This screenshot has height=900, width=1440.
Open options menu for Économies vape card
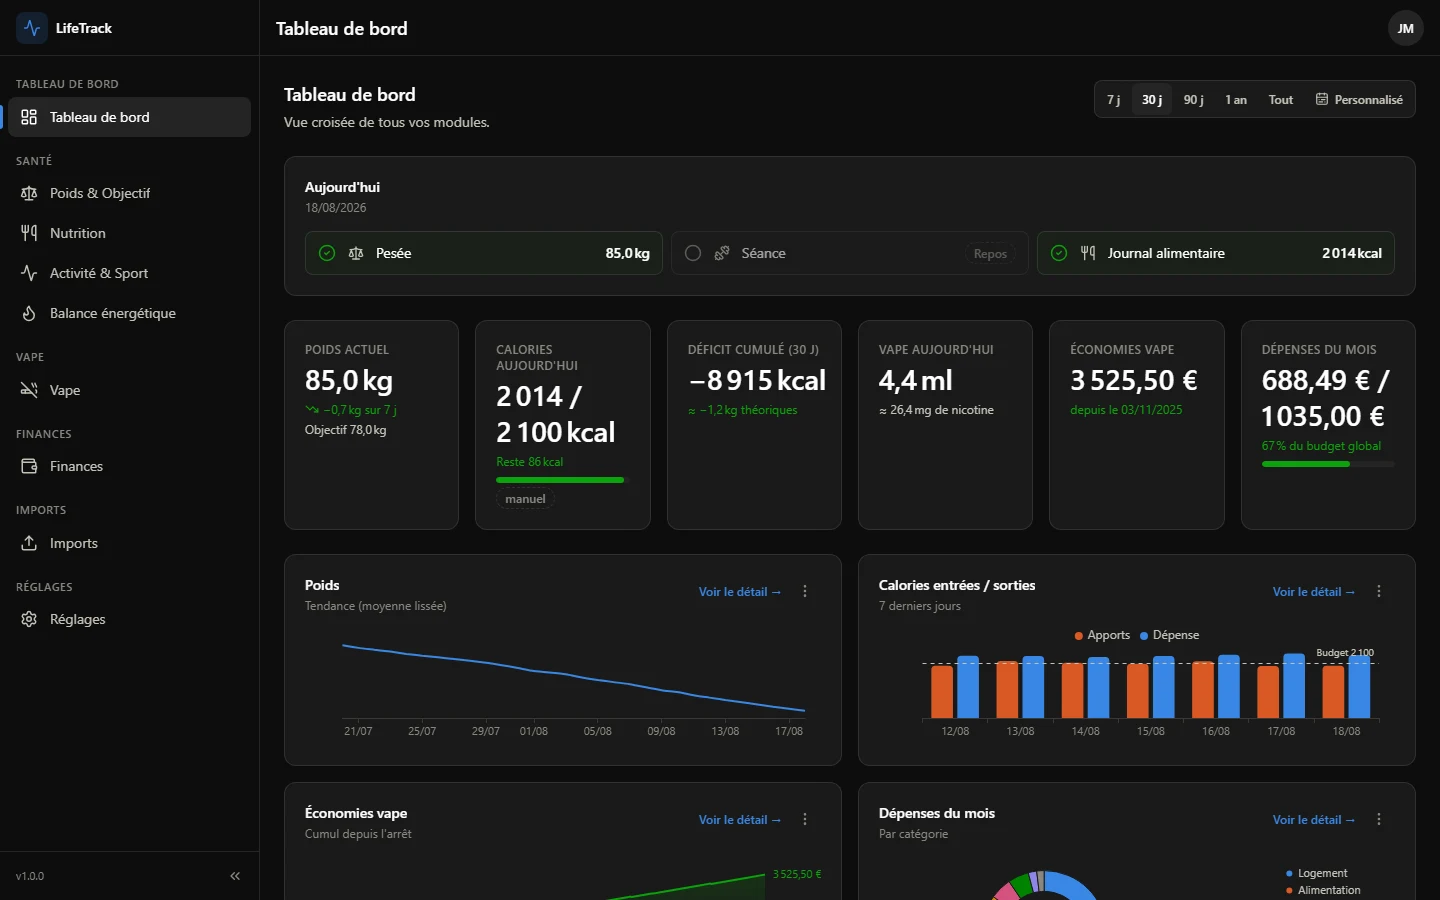click(x=805, y=819)
